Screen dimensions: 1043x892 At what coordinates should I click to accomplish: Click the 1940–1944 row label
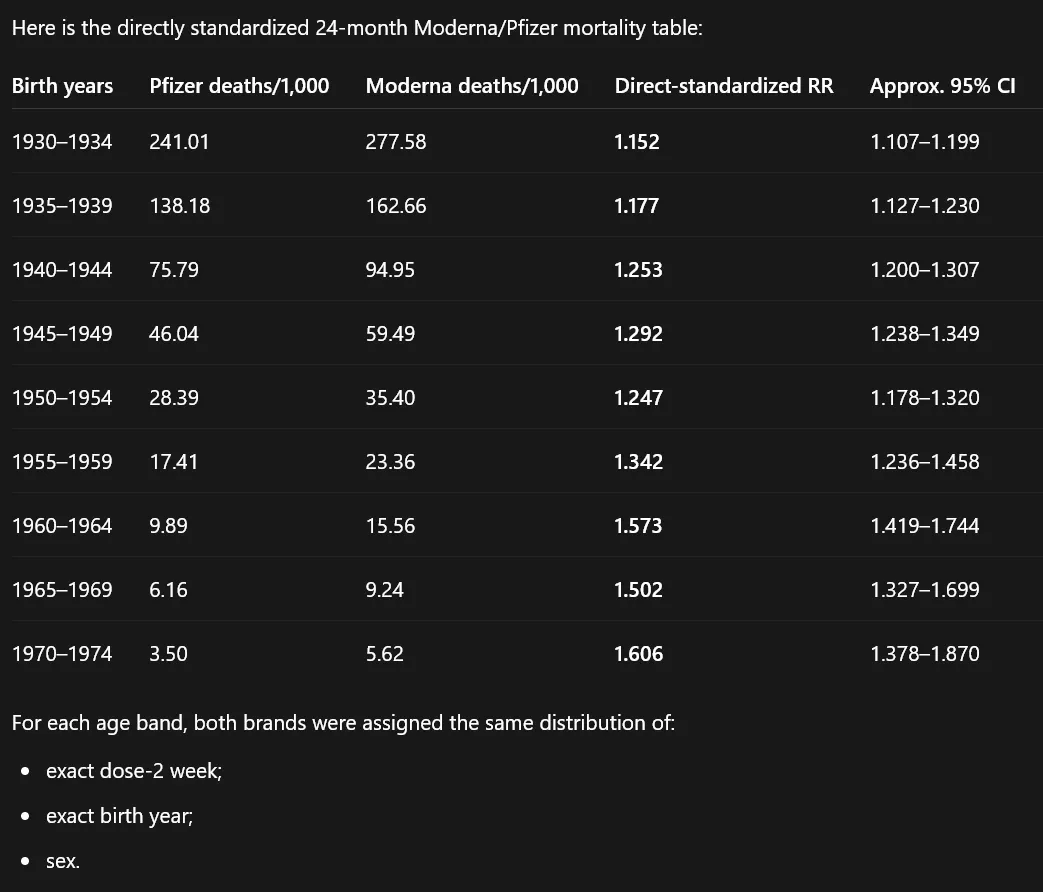pos(63,269)
